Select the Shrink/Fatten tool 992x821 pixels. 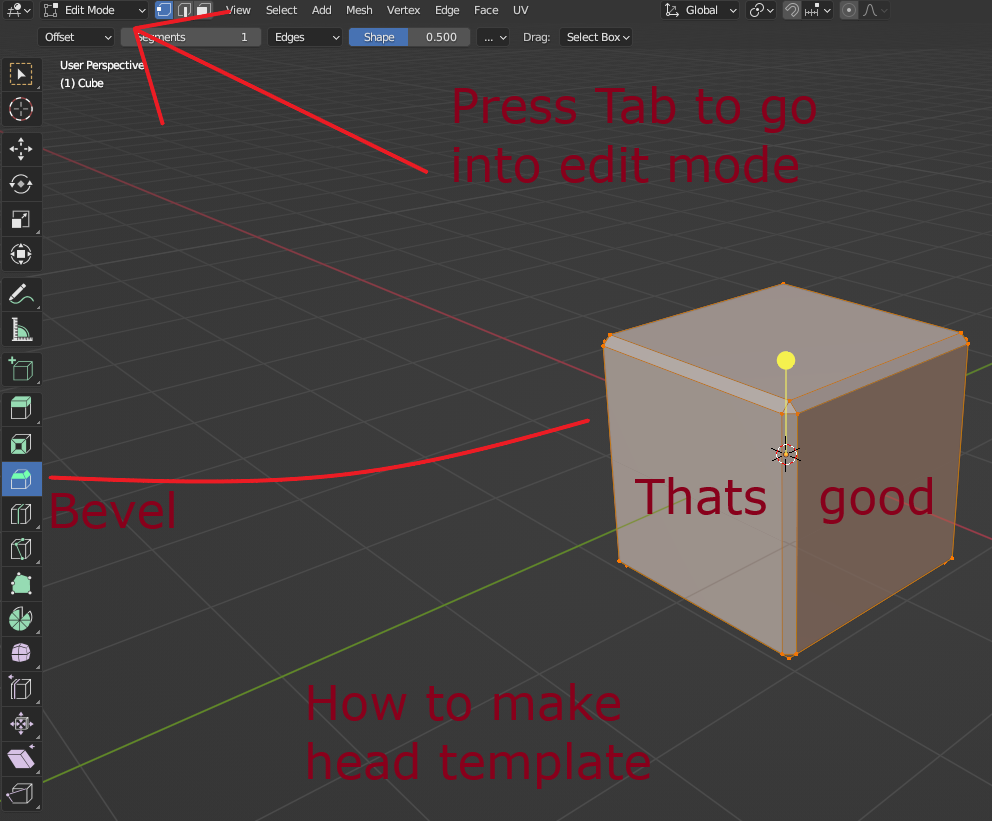coord(21,724)
